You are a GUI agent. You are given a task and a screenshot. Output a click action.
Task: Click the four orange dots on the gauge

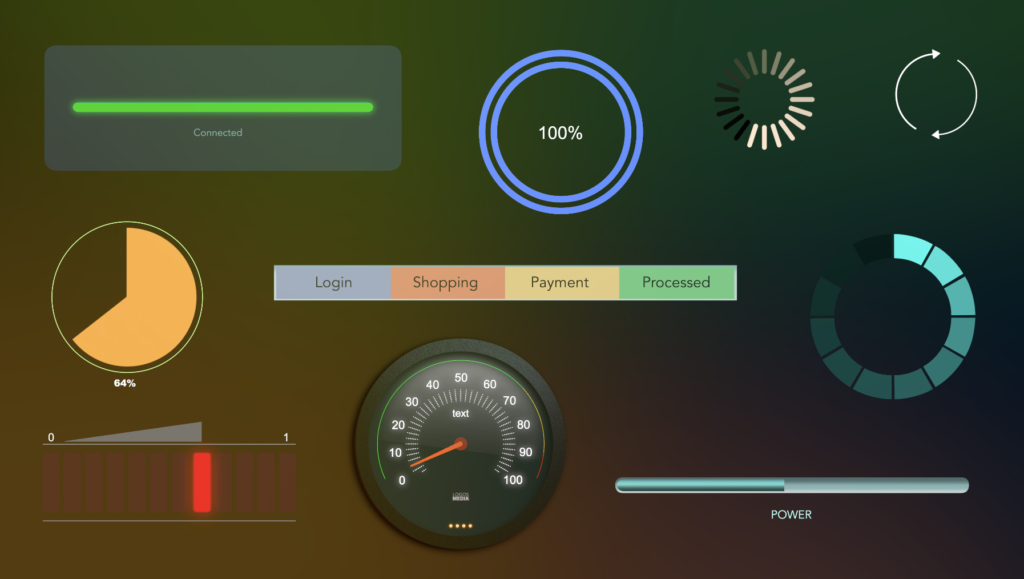460,525
